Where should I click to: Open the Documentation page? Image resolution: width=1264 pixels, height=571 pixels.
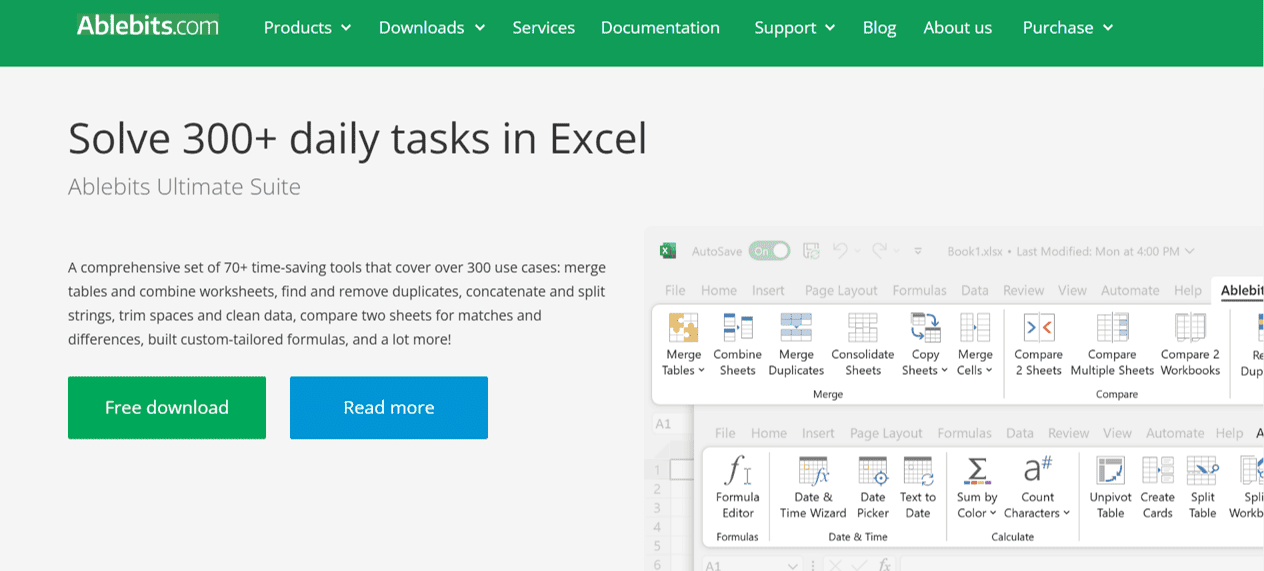coord(660,28)
